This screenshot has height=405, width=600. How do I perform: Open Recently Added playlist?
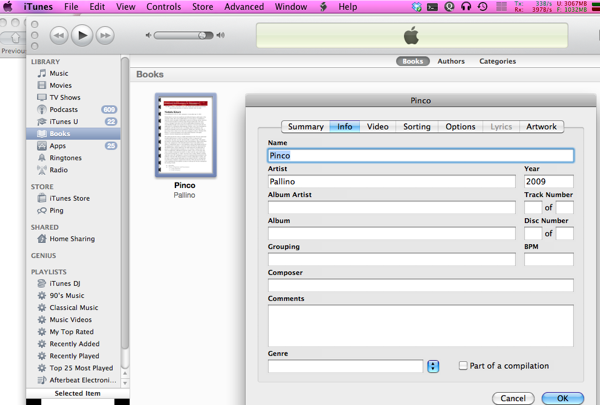pos(74,344)
